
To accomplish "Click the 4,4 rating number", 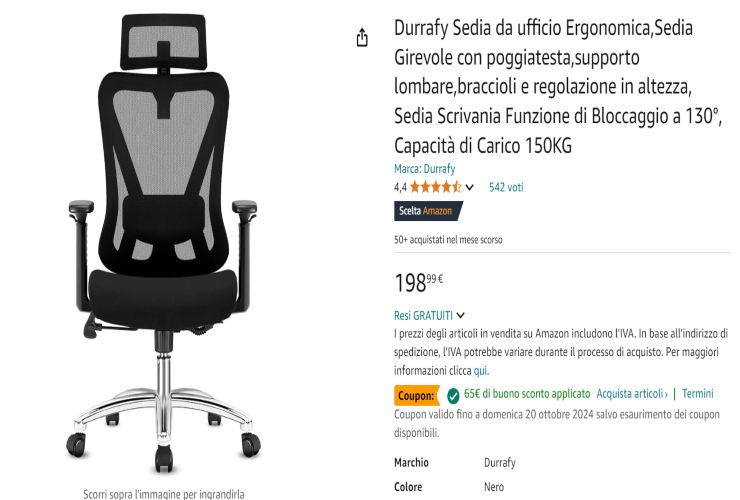I will coord(400,187).
